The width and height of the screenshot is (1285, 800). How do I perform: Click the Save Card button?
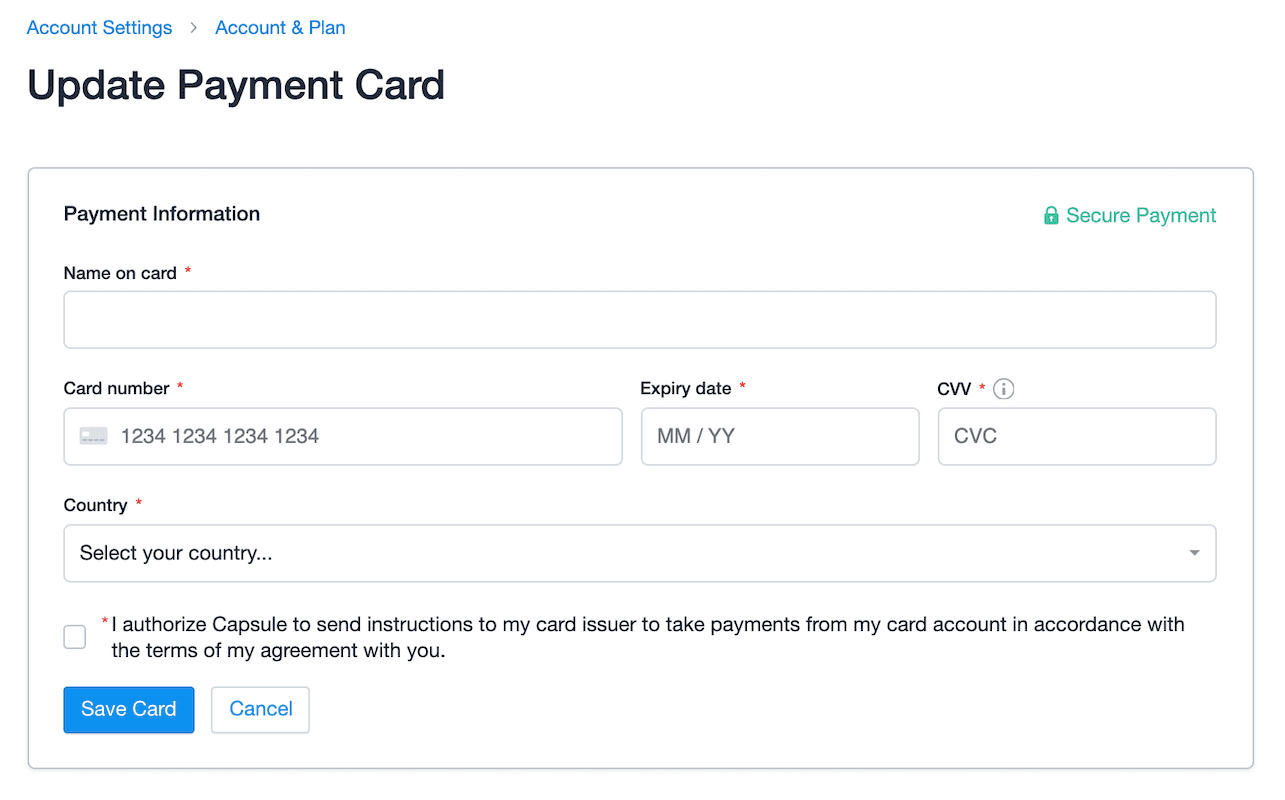tap(129, 709)
